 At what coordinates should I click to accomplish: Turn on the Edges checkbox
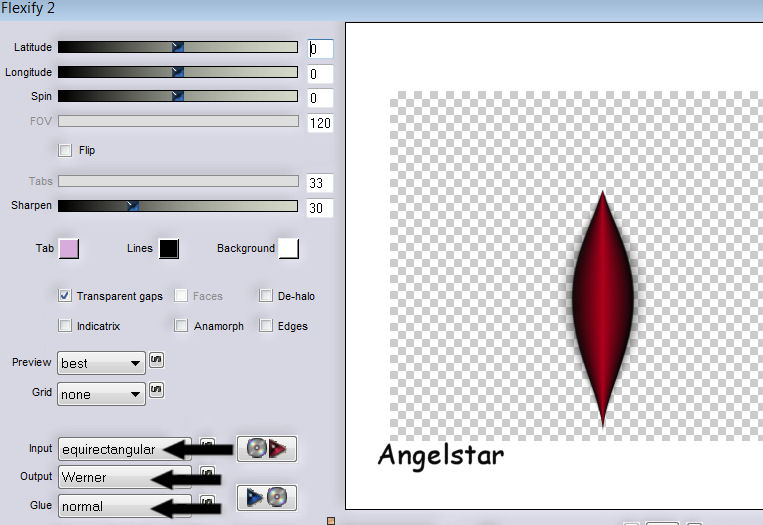tap(266, 326)
